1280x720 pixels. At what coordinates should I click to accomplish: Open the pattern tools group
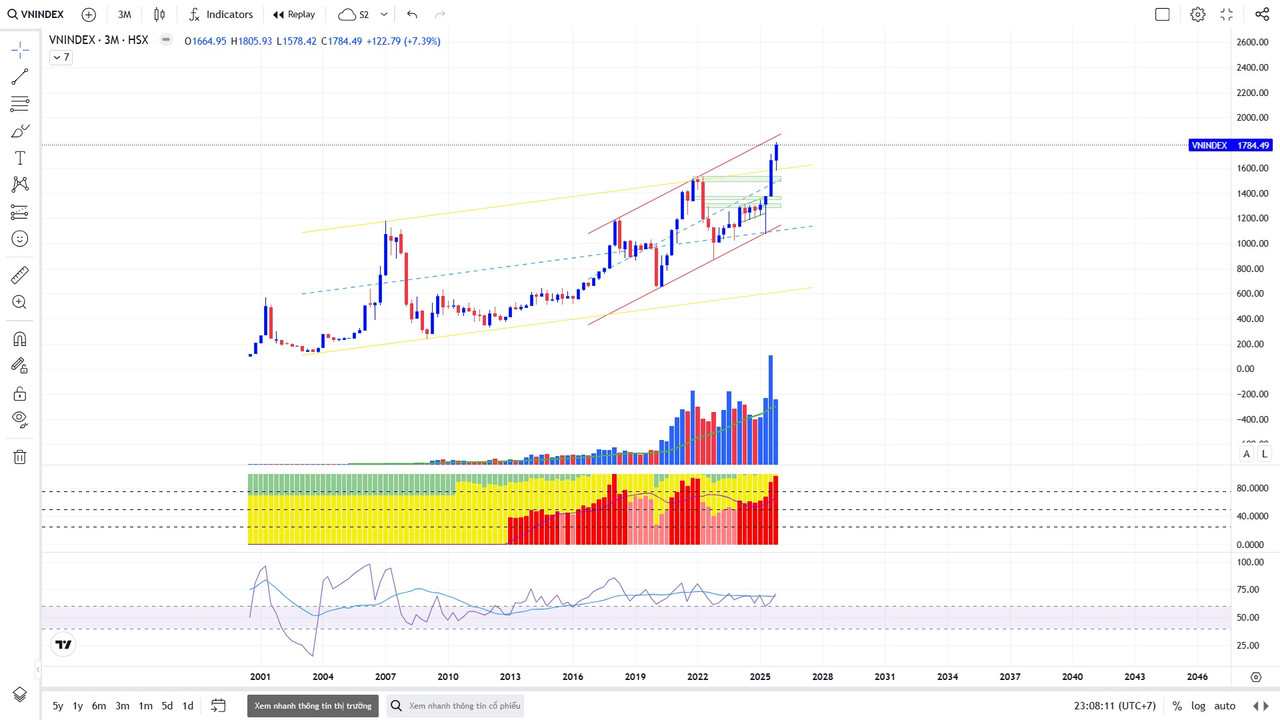[20, 185]
